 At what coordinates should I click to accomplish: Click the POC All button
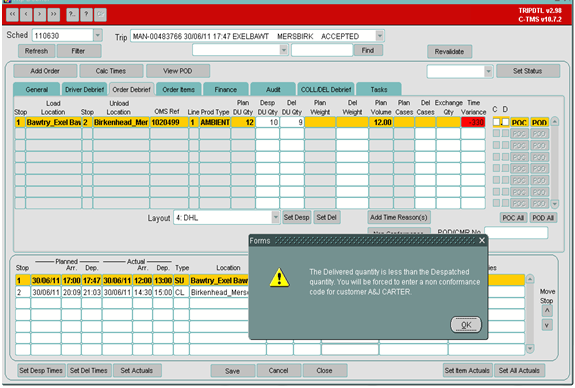513,218
